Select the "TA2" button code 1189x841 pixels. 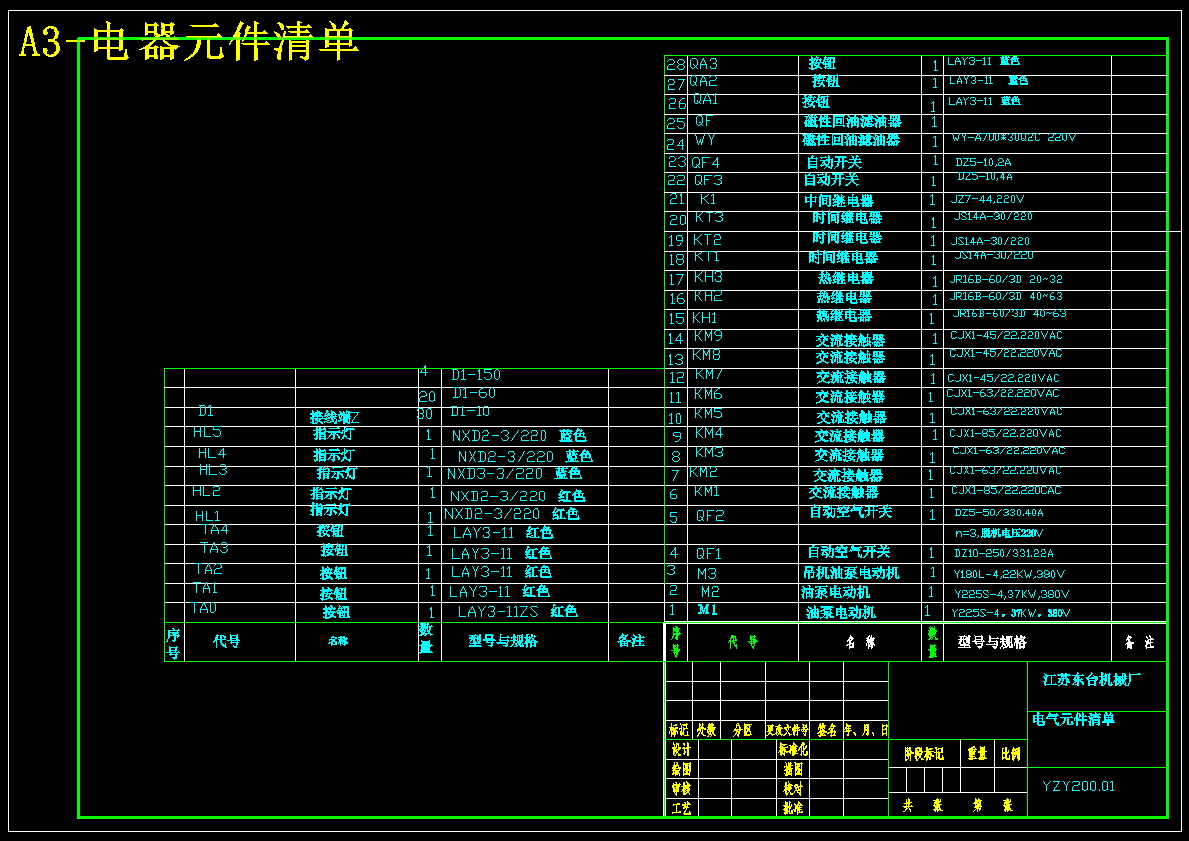pos(209,569)
